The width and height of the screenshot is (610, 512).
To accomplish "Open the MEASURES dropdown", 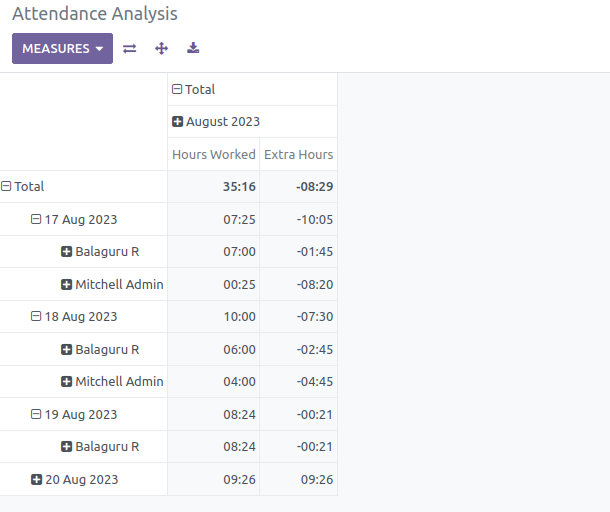I will click(62, 49).
